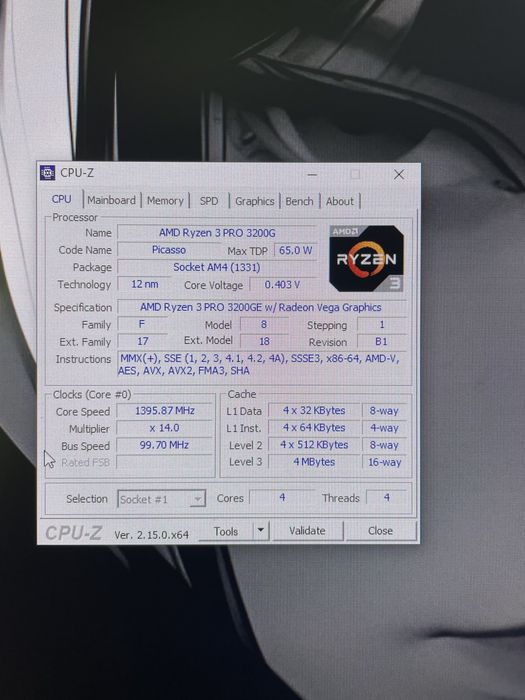Screen dimensions: 525x700
Task: Click the Level 2 value 4 x 512 KBytes
Action: (314, 445)
